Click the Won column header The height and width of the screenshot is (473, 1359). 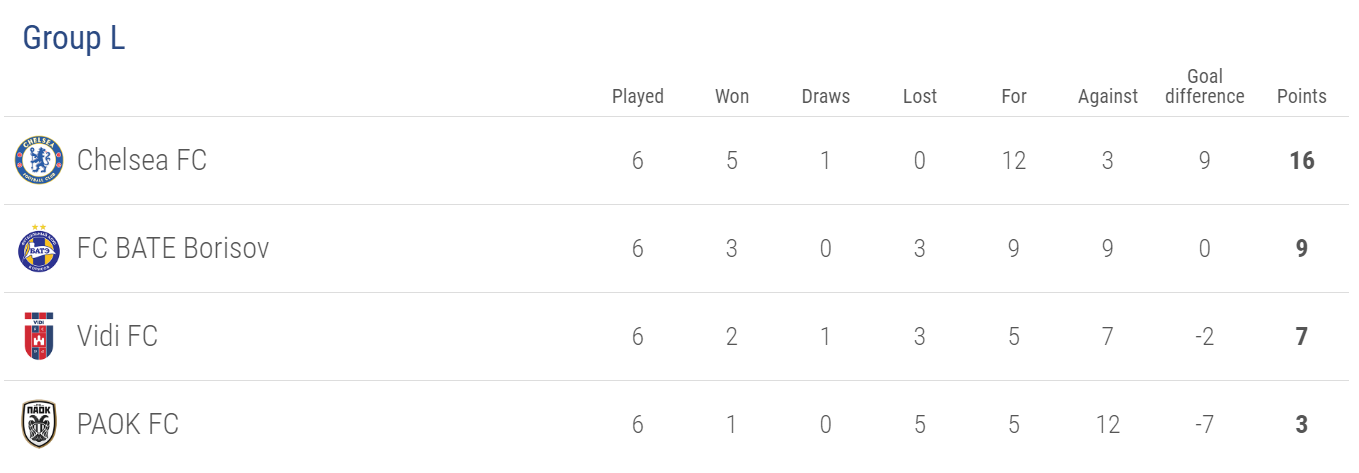coord(732,96)
